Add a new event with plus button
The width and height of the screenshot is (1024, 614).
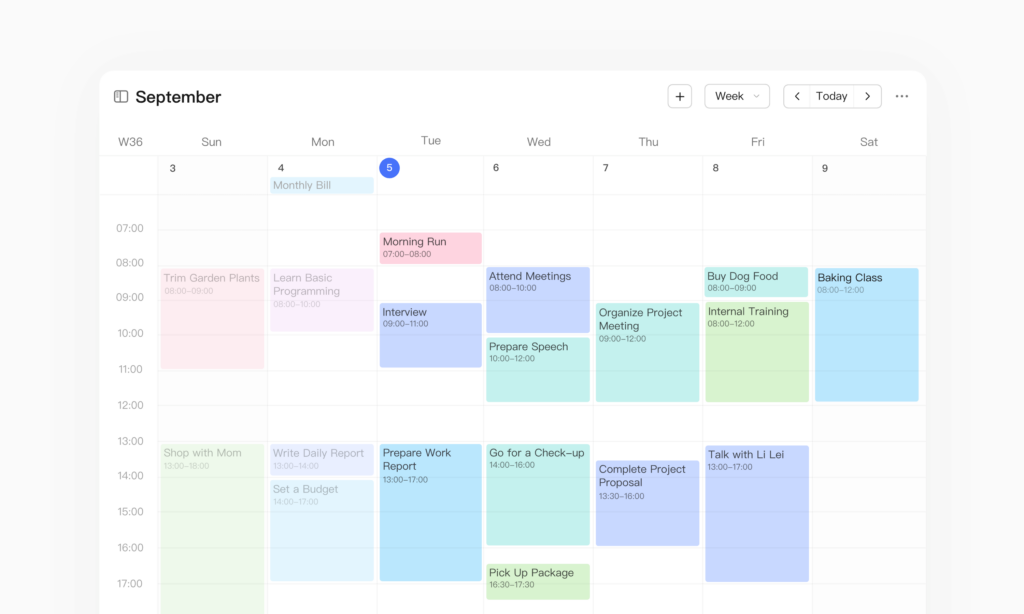680,97
